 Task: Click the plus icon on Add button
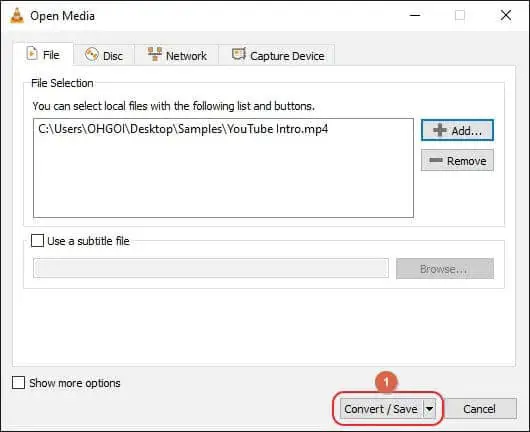[440, 130]
